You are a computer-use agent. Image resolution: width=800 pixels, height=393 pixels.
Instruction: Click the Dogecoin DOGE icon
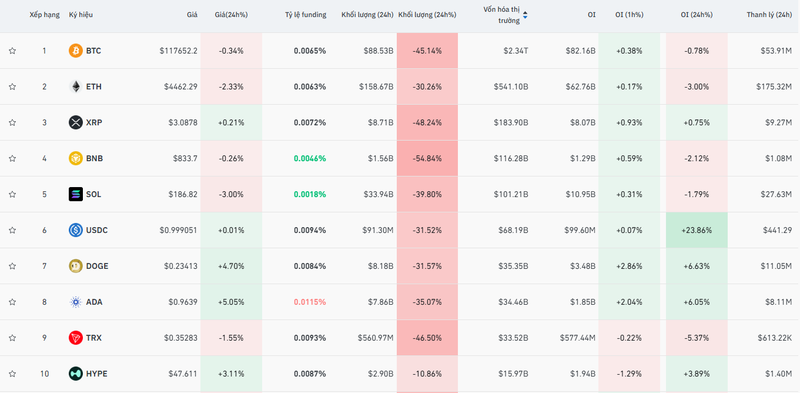pos(76,266)
